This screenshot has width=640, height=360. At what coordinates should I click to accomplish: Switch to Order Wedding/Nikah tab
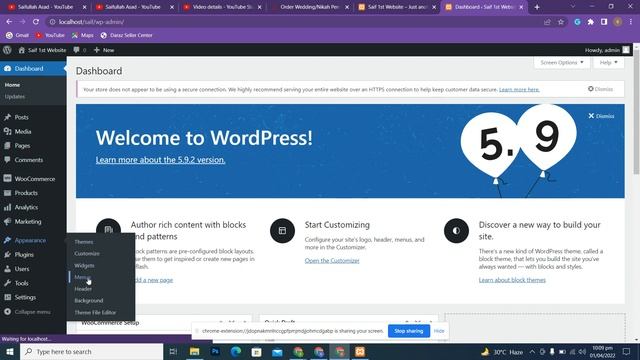pyautogui.click(x=309, y=7)
